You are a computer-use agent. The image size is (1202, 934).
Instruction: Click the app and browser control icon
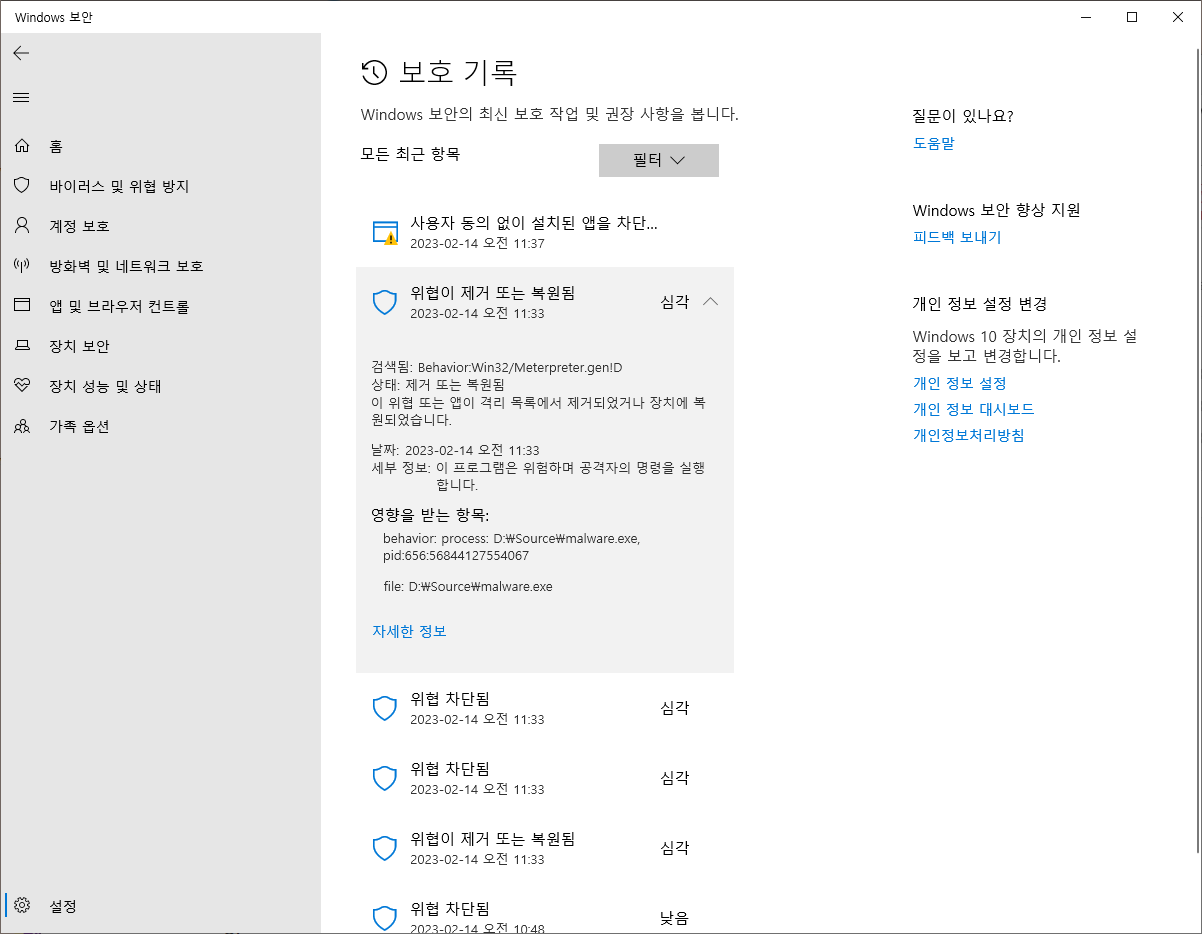pyautogui.click(x=22, y=306)
